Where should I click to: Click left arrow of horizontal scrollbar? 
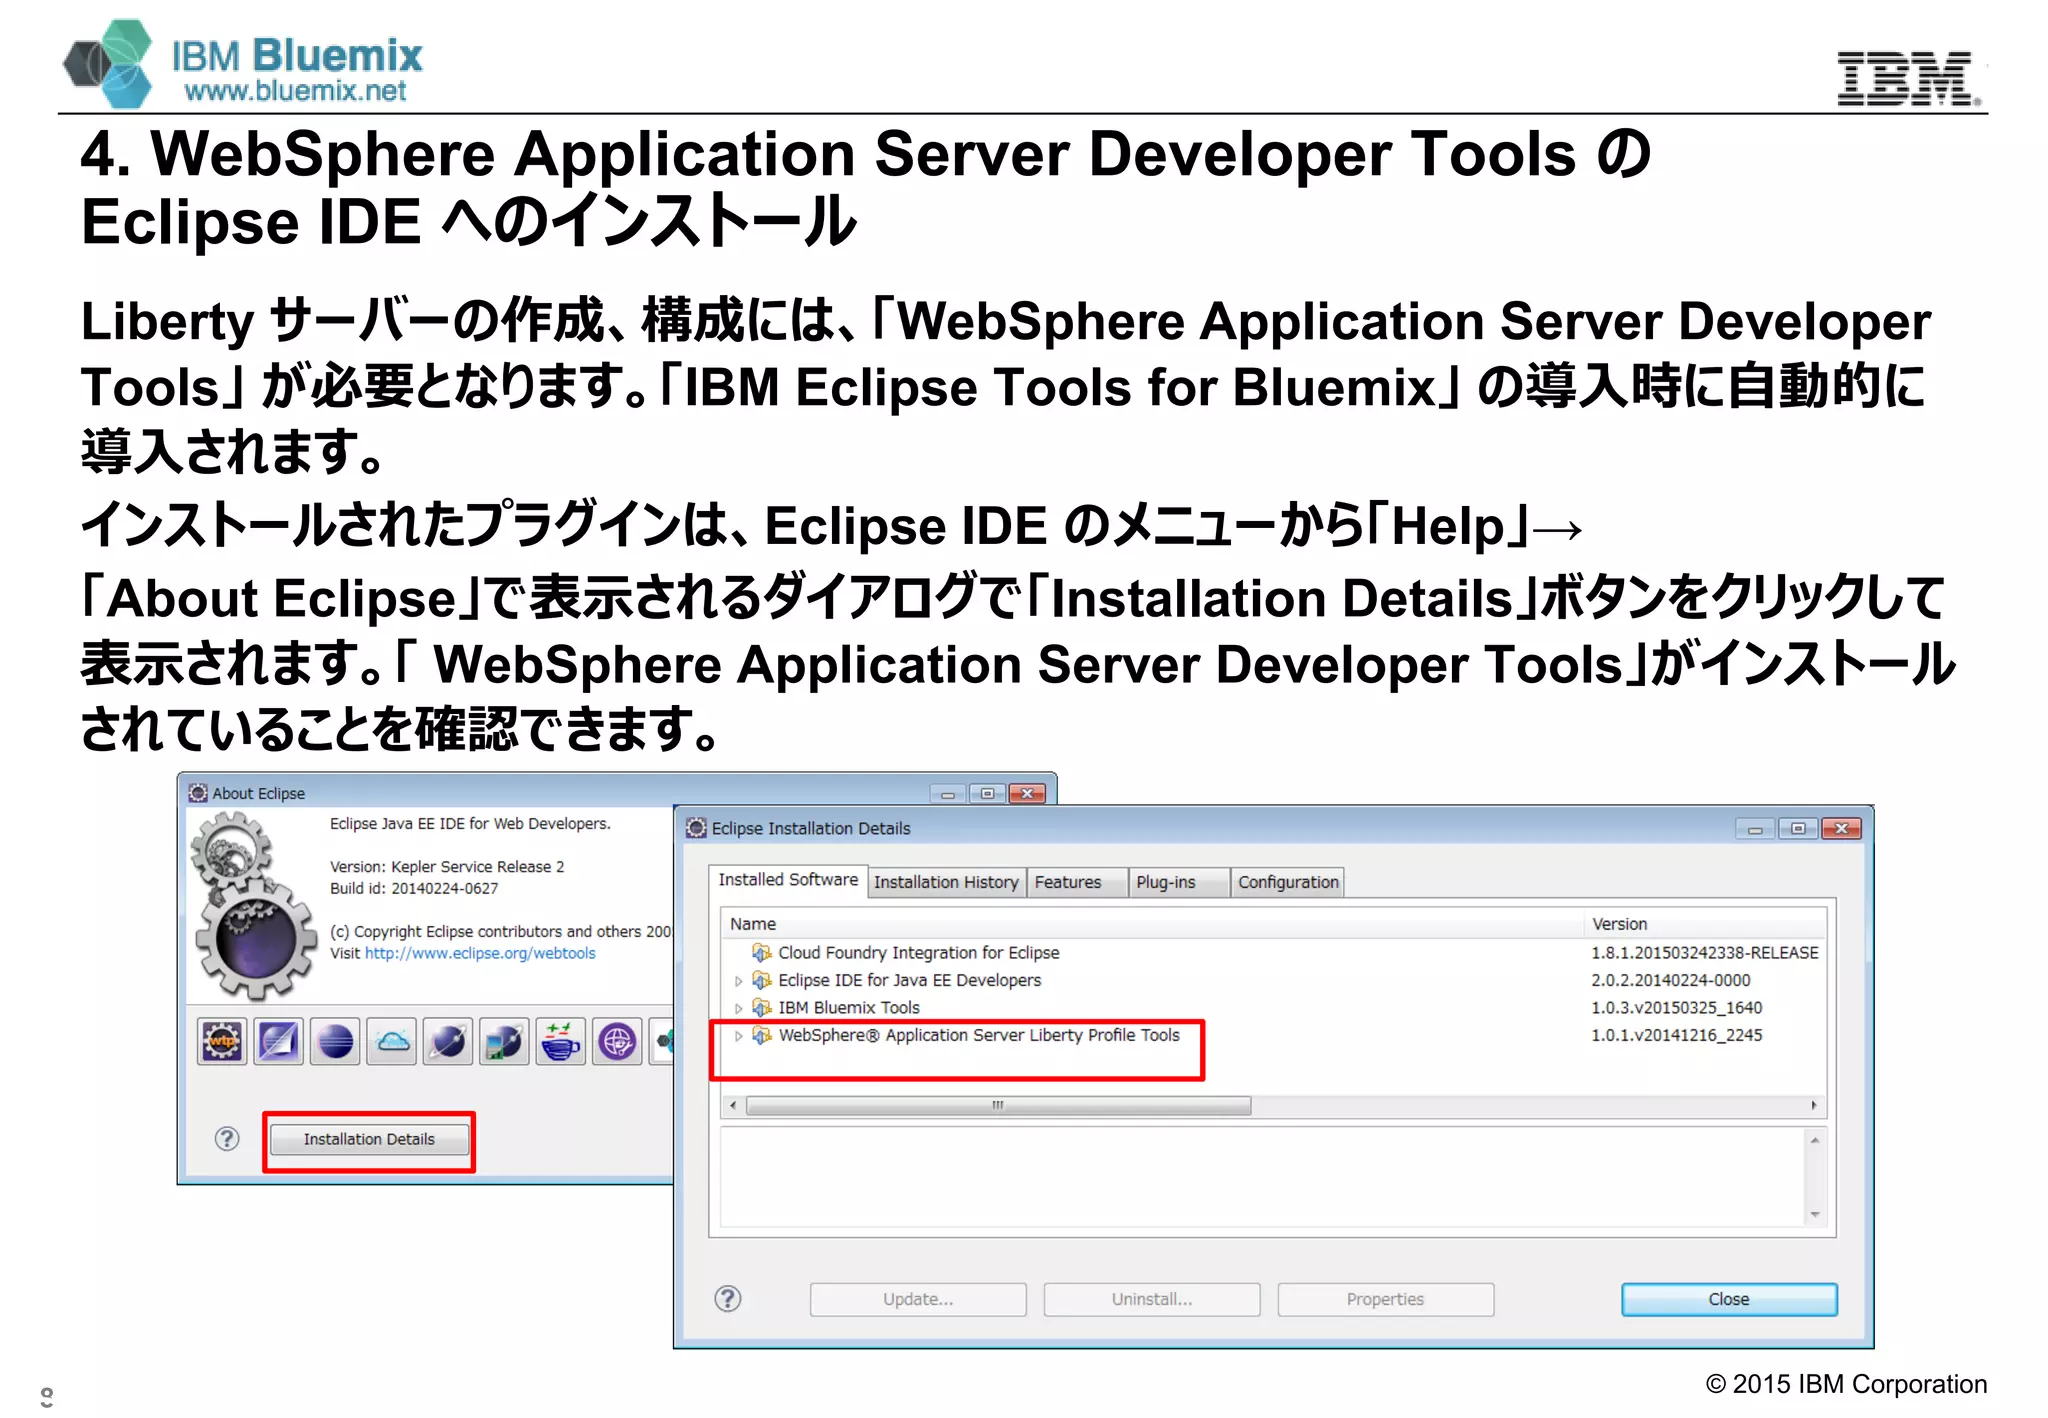(x=734, y=1105)
